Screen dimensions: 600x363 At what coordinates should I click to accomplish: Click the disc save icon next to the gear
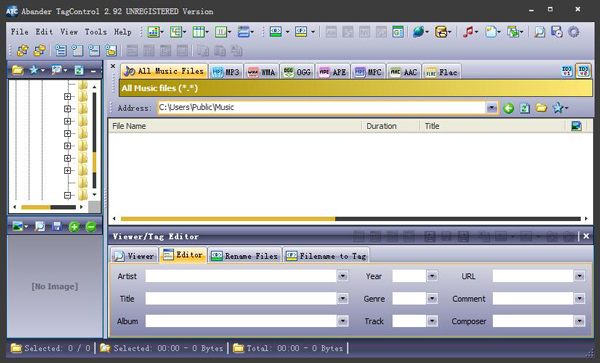click(x=556, y=32)
